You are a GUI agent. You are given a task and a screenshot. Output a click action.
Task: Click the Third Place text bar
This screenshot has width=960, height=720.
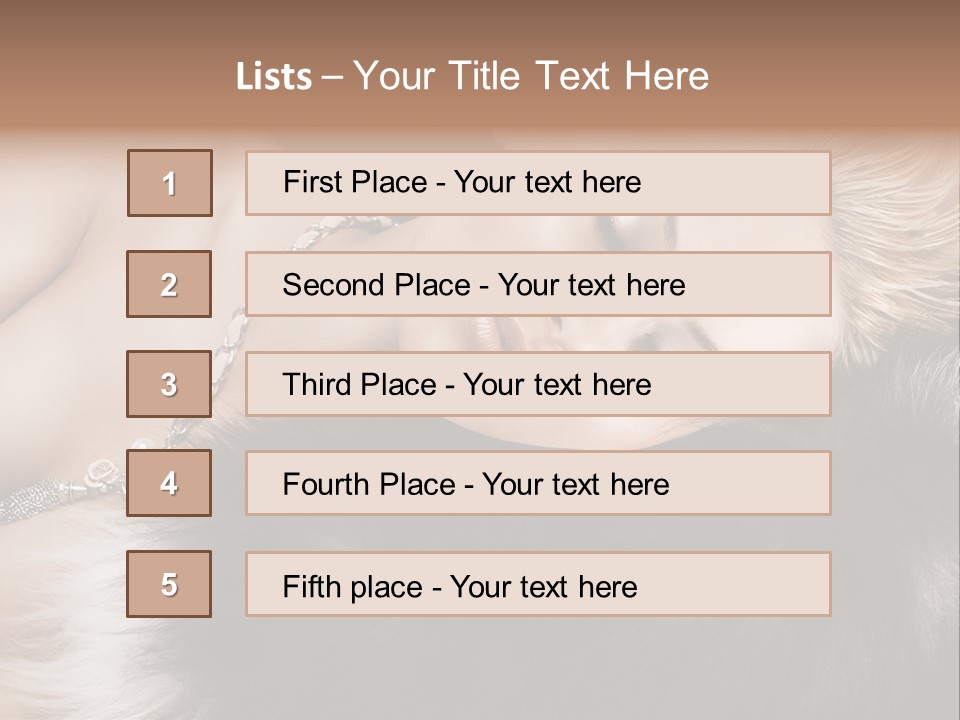point(538,384)
